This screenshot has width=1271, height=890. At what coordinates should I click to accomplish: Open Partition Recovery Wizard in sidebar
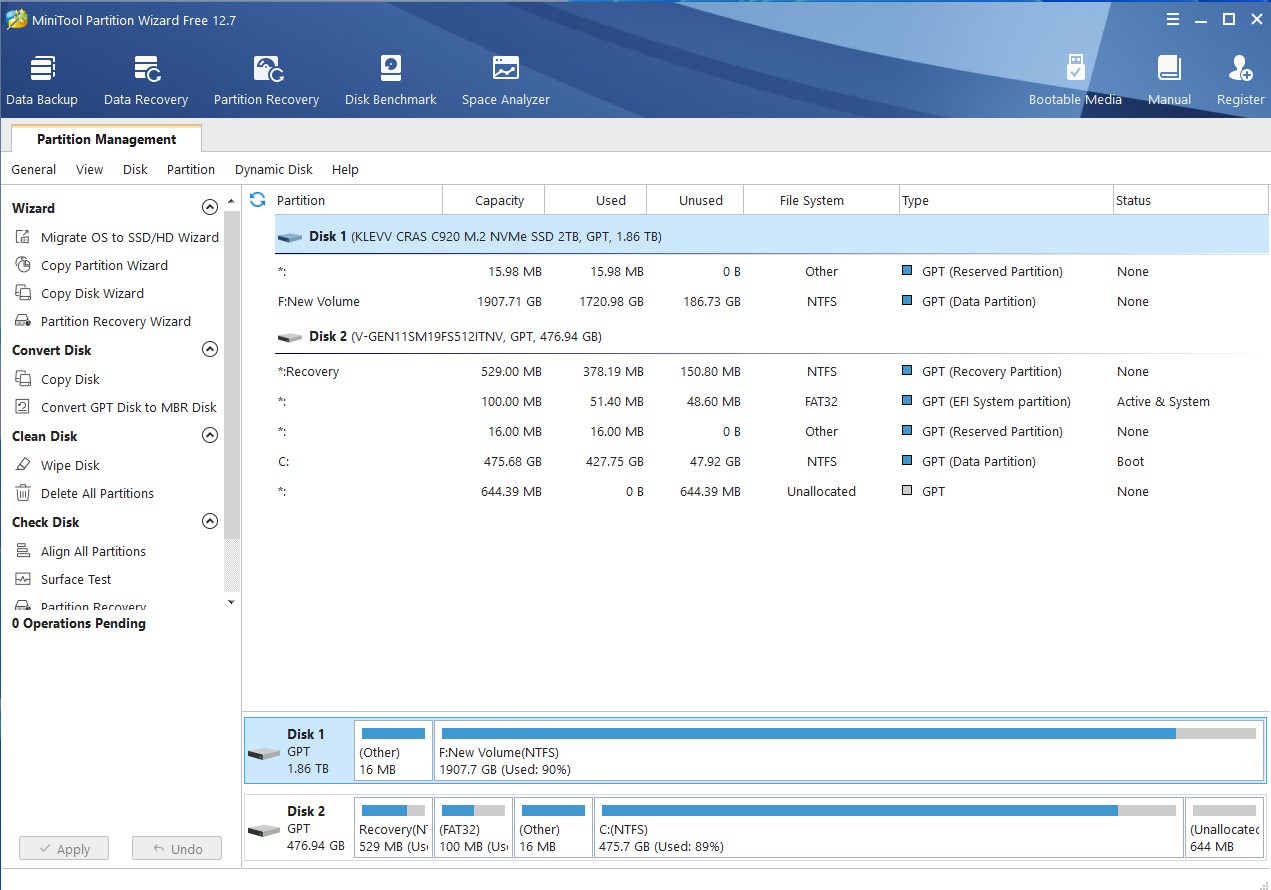(x=103, y=321)
